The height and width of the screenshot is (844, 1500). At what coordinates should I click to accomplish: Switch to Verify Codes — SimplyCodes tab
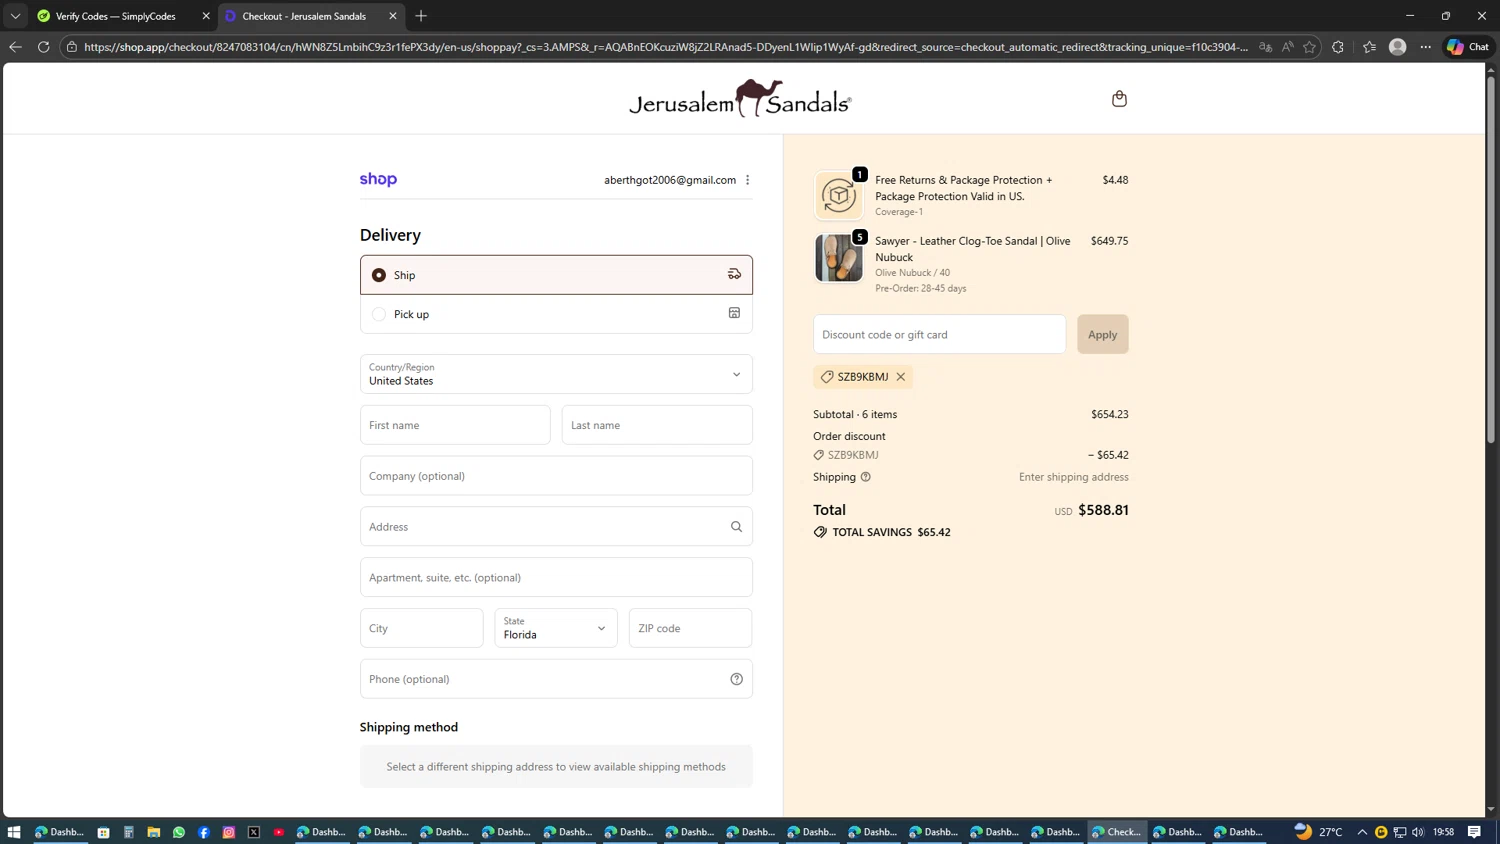pyautogui.click(x=116, y=16)
